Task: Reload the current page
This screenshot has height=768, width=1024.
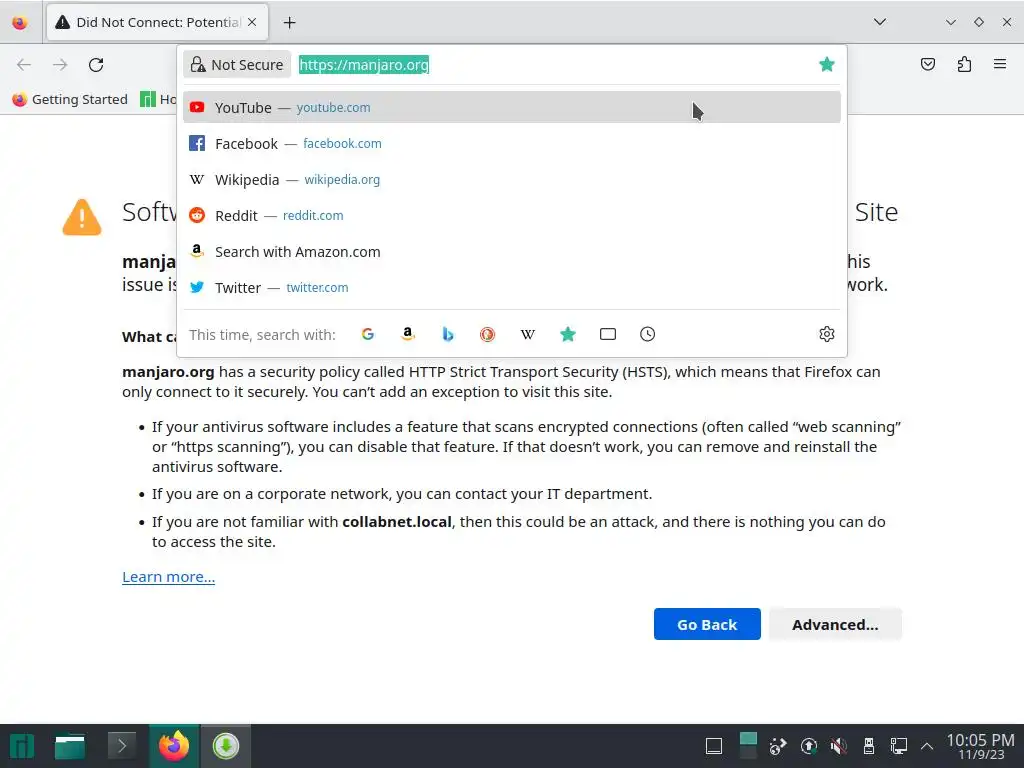Action: 96,64
